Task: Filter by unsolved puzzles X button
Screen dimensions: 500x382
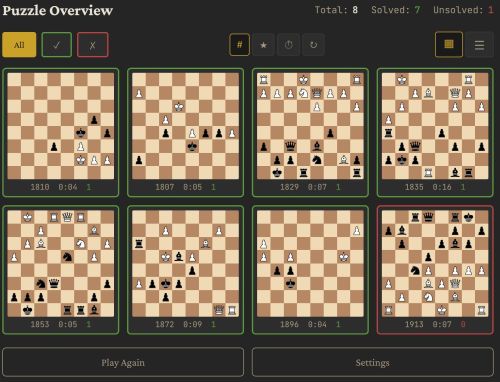Action: 93,45
